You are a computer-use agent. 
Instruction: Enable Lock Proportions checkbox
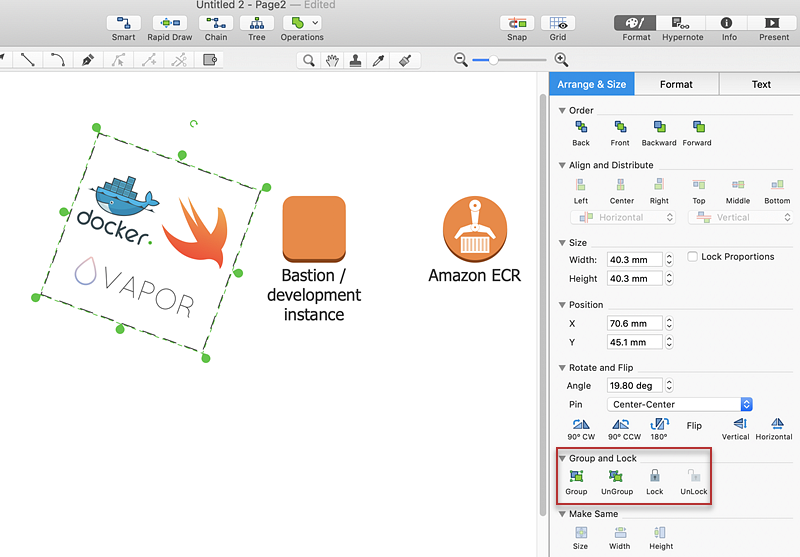(x=692, y=257)
